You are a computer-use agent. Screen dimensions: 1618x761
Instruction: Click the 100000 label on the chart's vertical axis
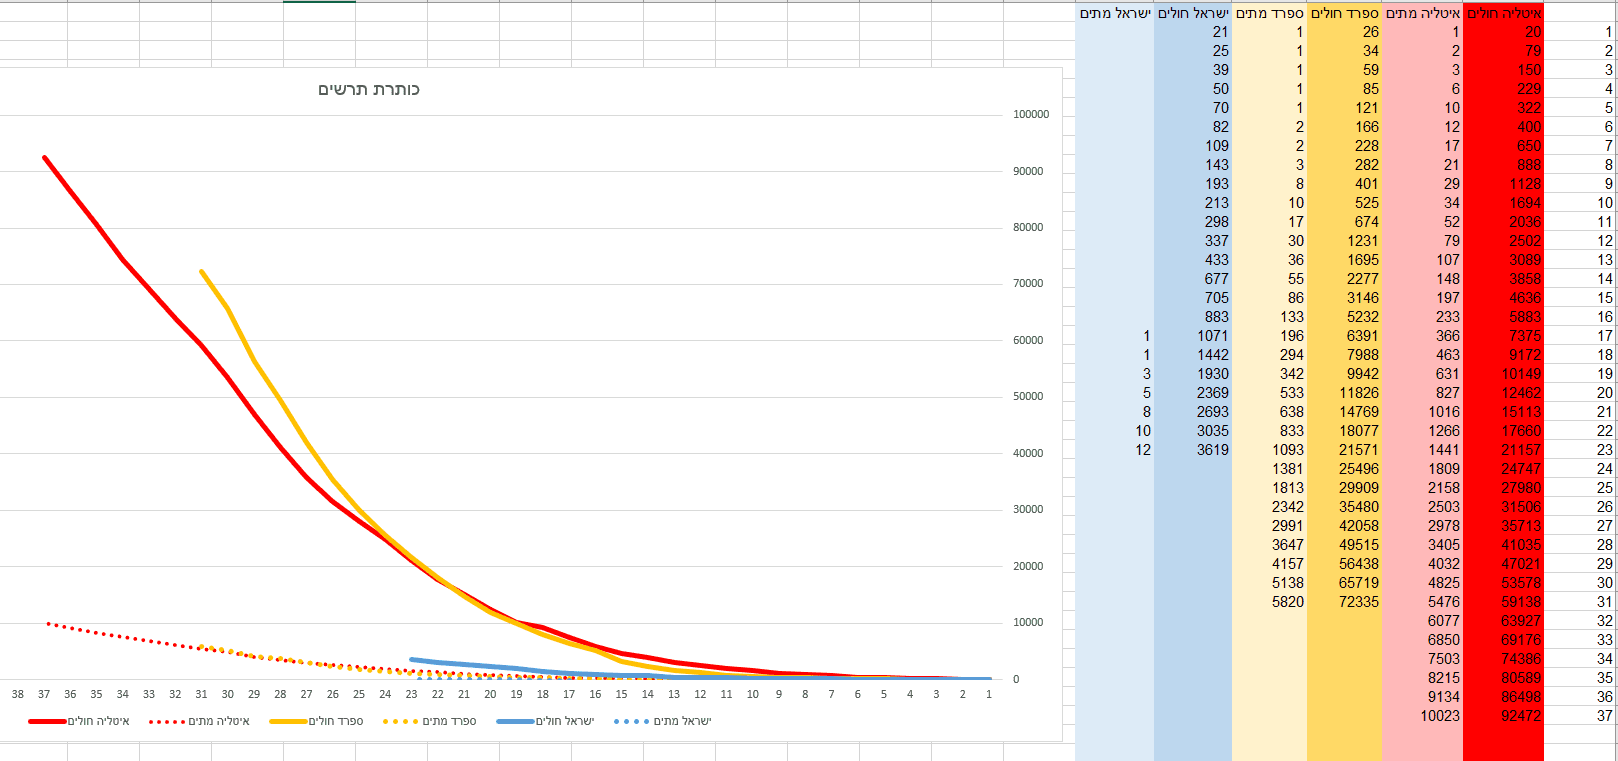1031,115
